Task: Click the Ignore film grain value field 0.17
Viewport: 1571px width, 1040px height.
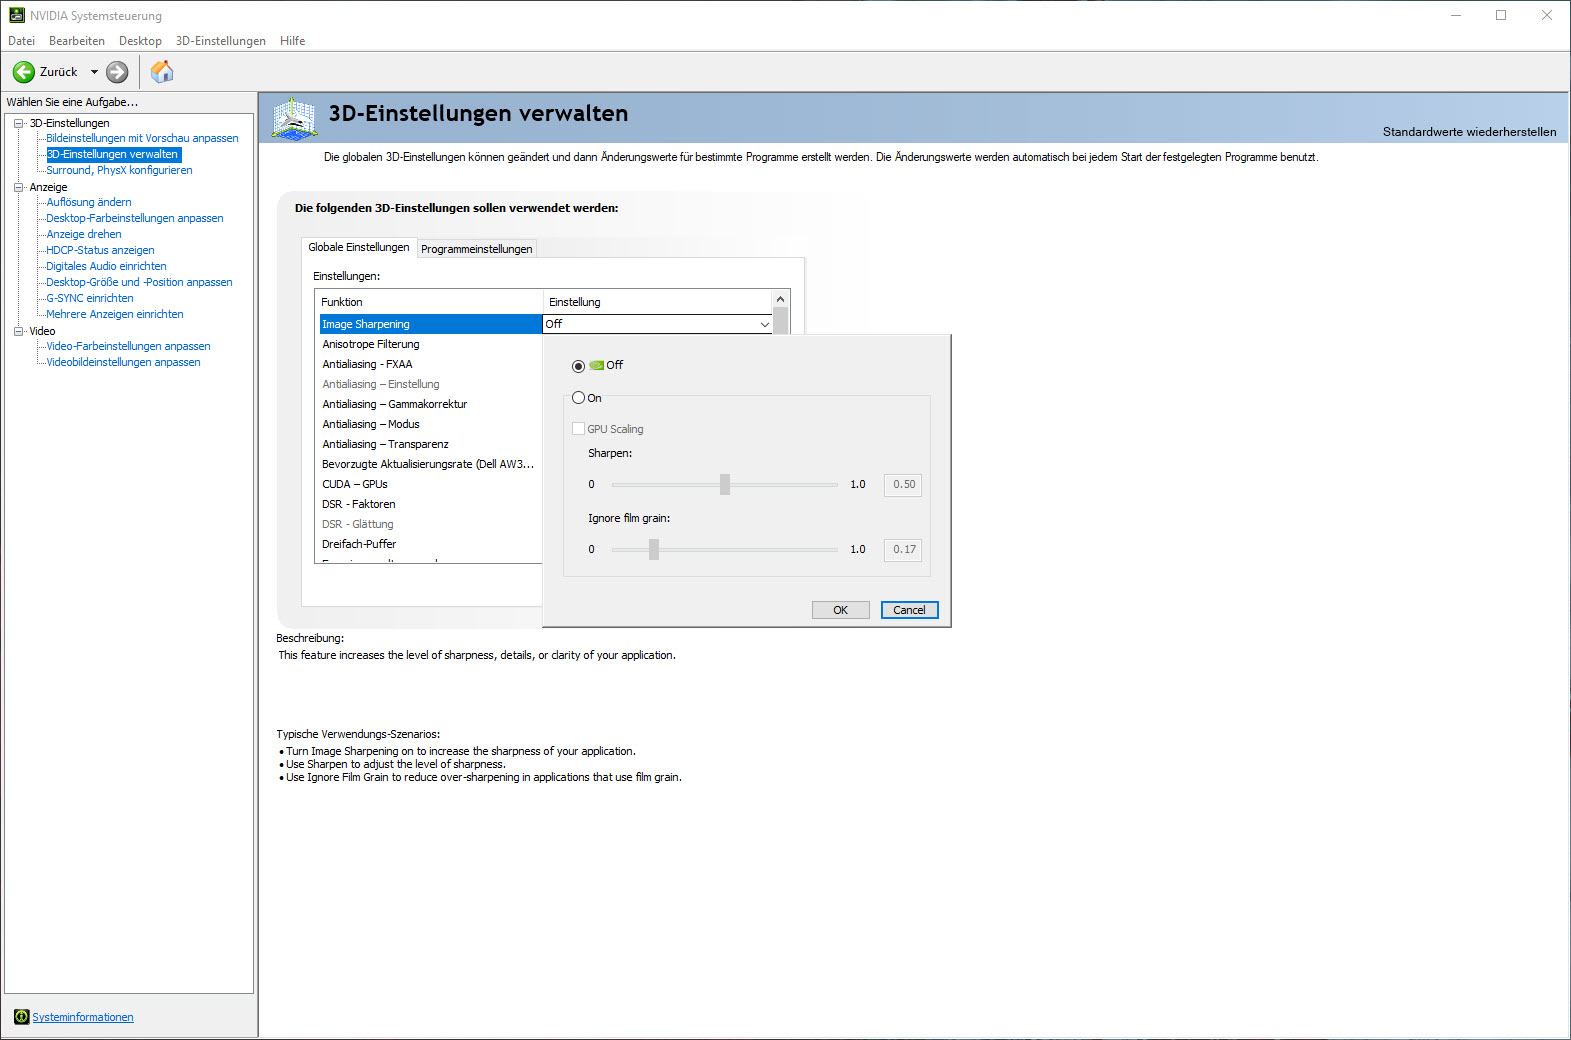Action: pyautogui.click(x=903, y=549)
